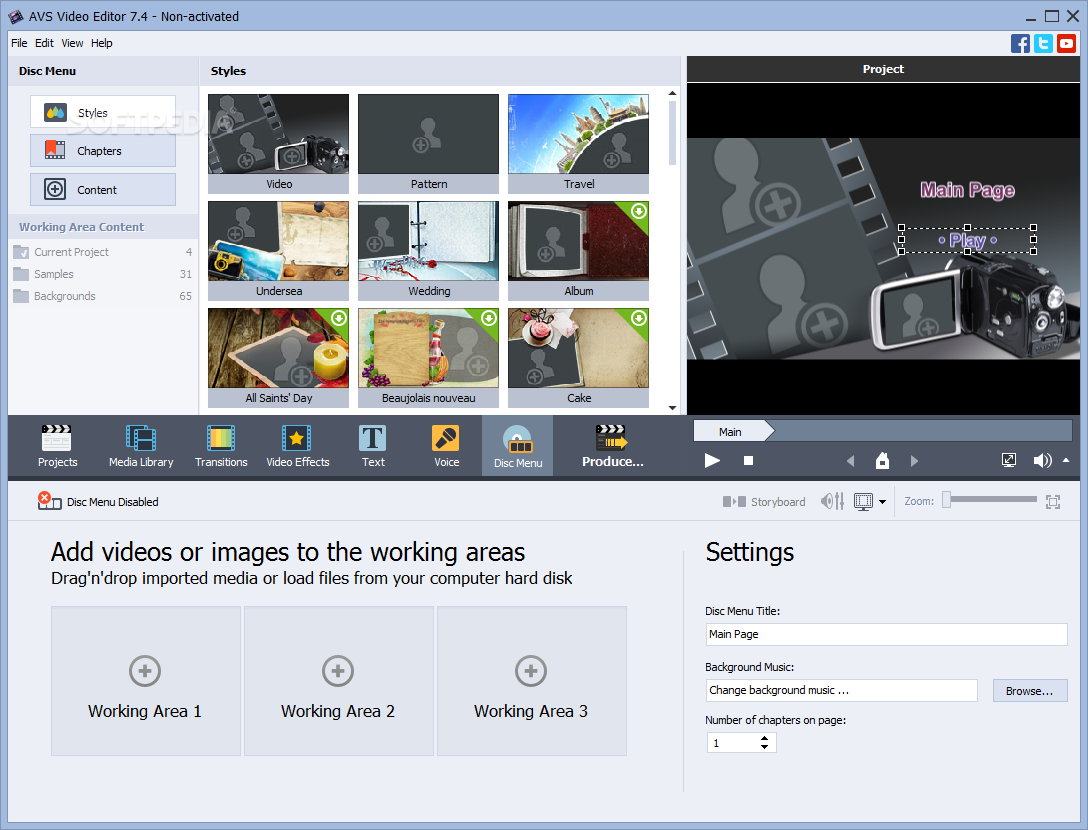Go to next menu page
Screen dimensions: 1088x830
tap(914, 461)
